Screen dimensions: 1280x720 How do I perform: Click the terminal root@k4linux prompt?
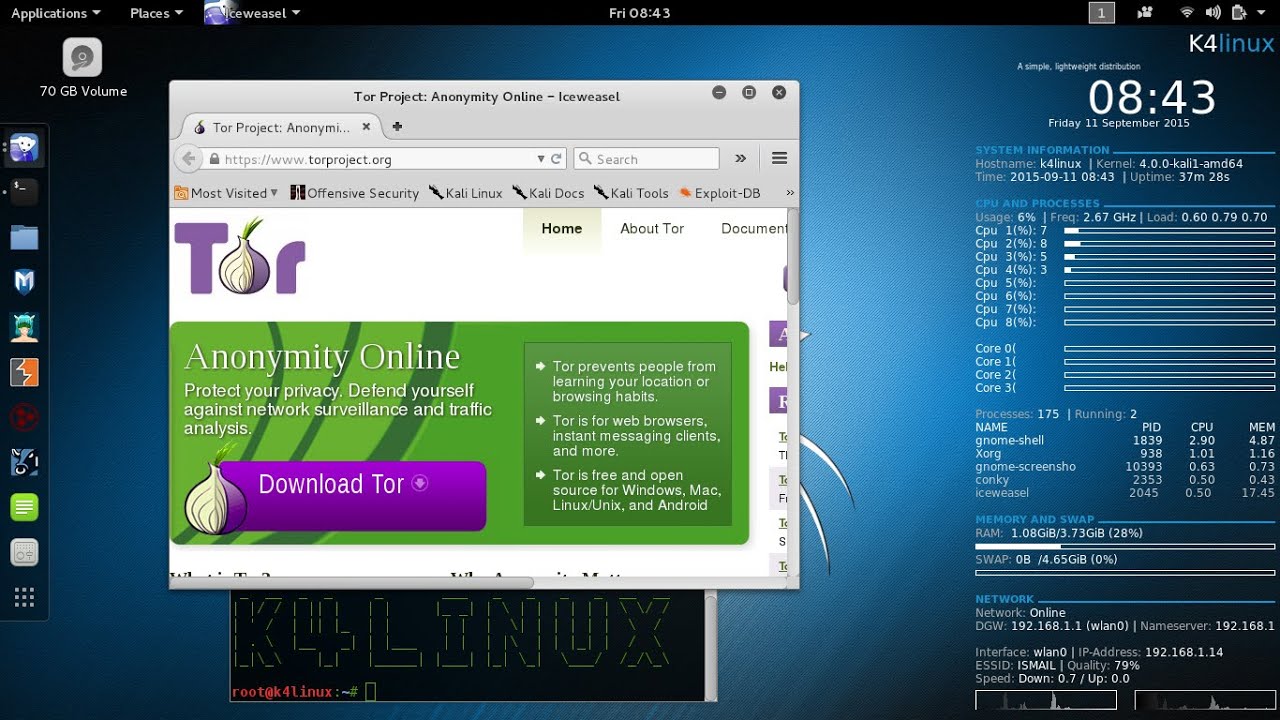pyautogui.click(x=295, y=691)
